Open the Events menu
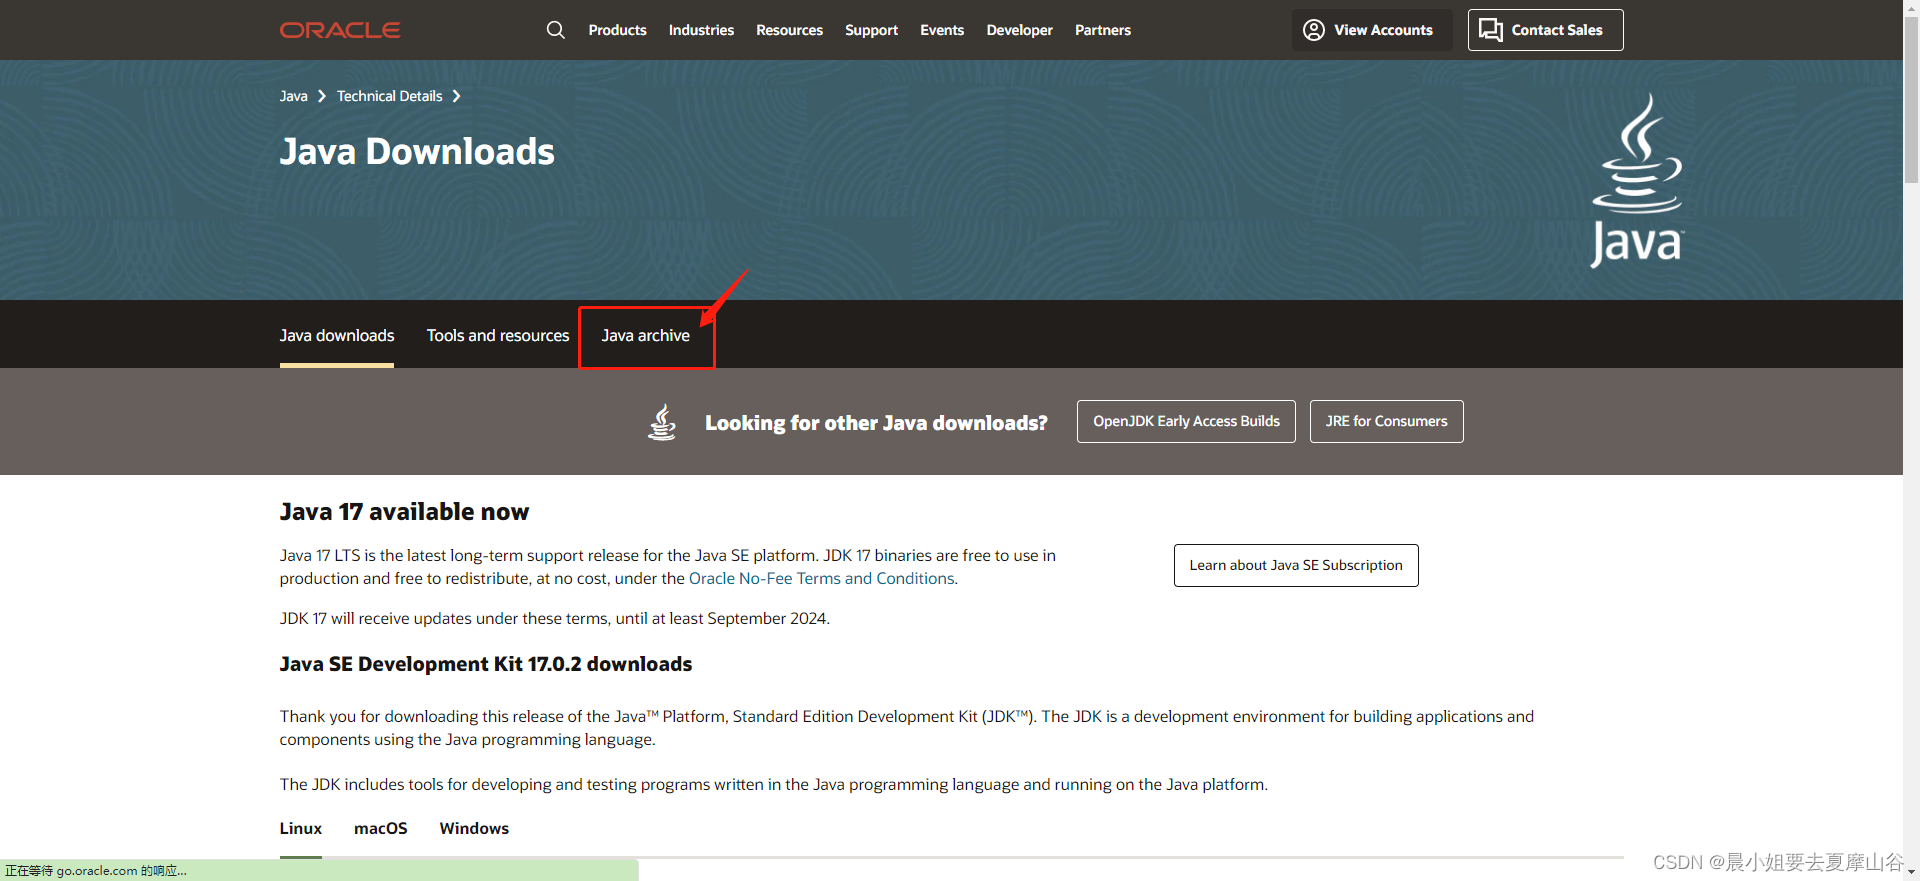Screen dimensions: 1920x881 click(942, 30)
